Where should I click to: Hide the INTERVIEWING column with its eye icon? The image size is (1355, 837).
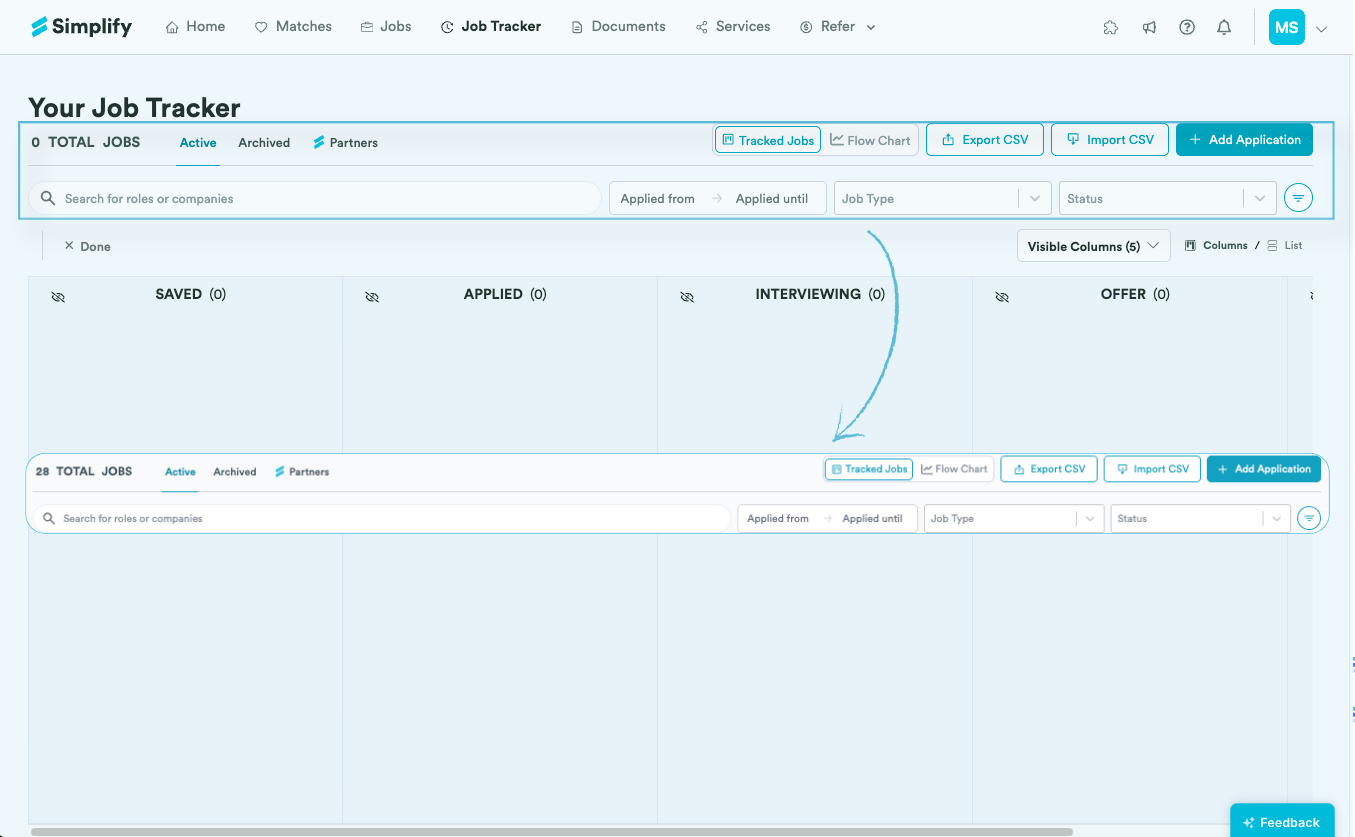(687, 297)
